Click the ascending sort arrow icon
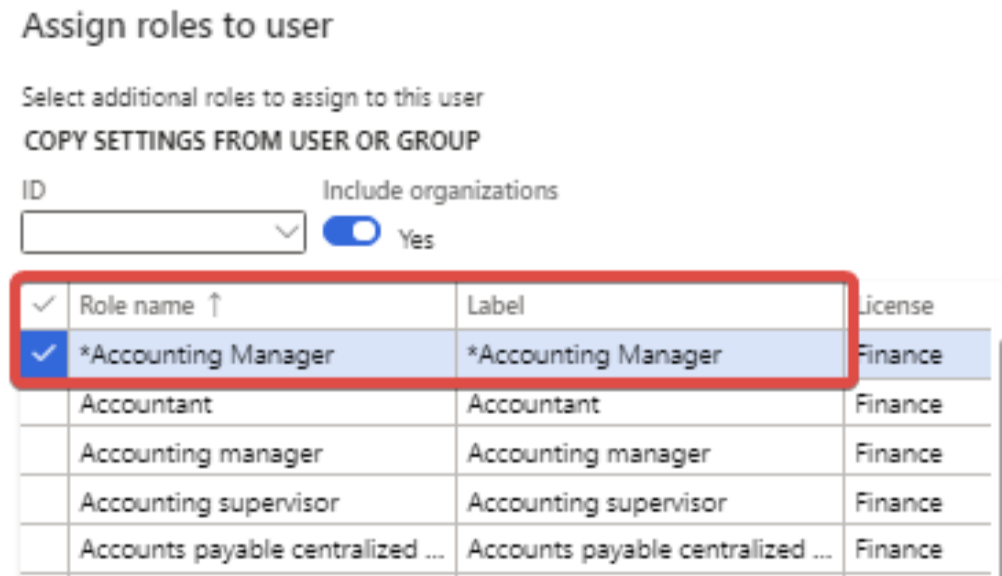1002x576 pixels. pyautogui.click(x=213, y=306)
